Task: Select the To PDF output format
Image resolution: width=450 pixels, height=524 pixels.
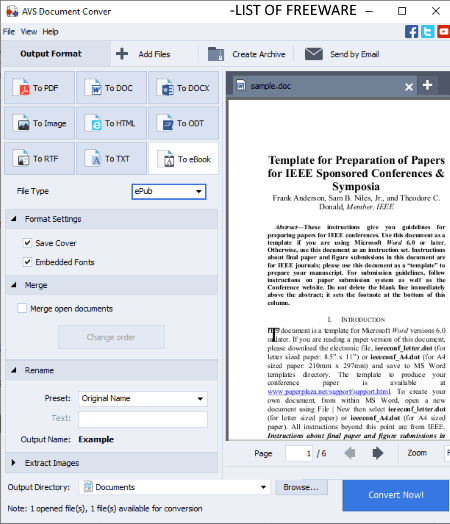Action: [x=39, y=88]
